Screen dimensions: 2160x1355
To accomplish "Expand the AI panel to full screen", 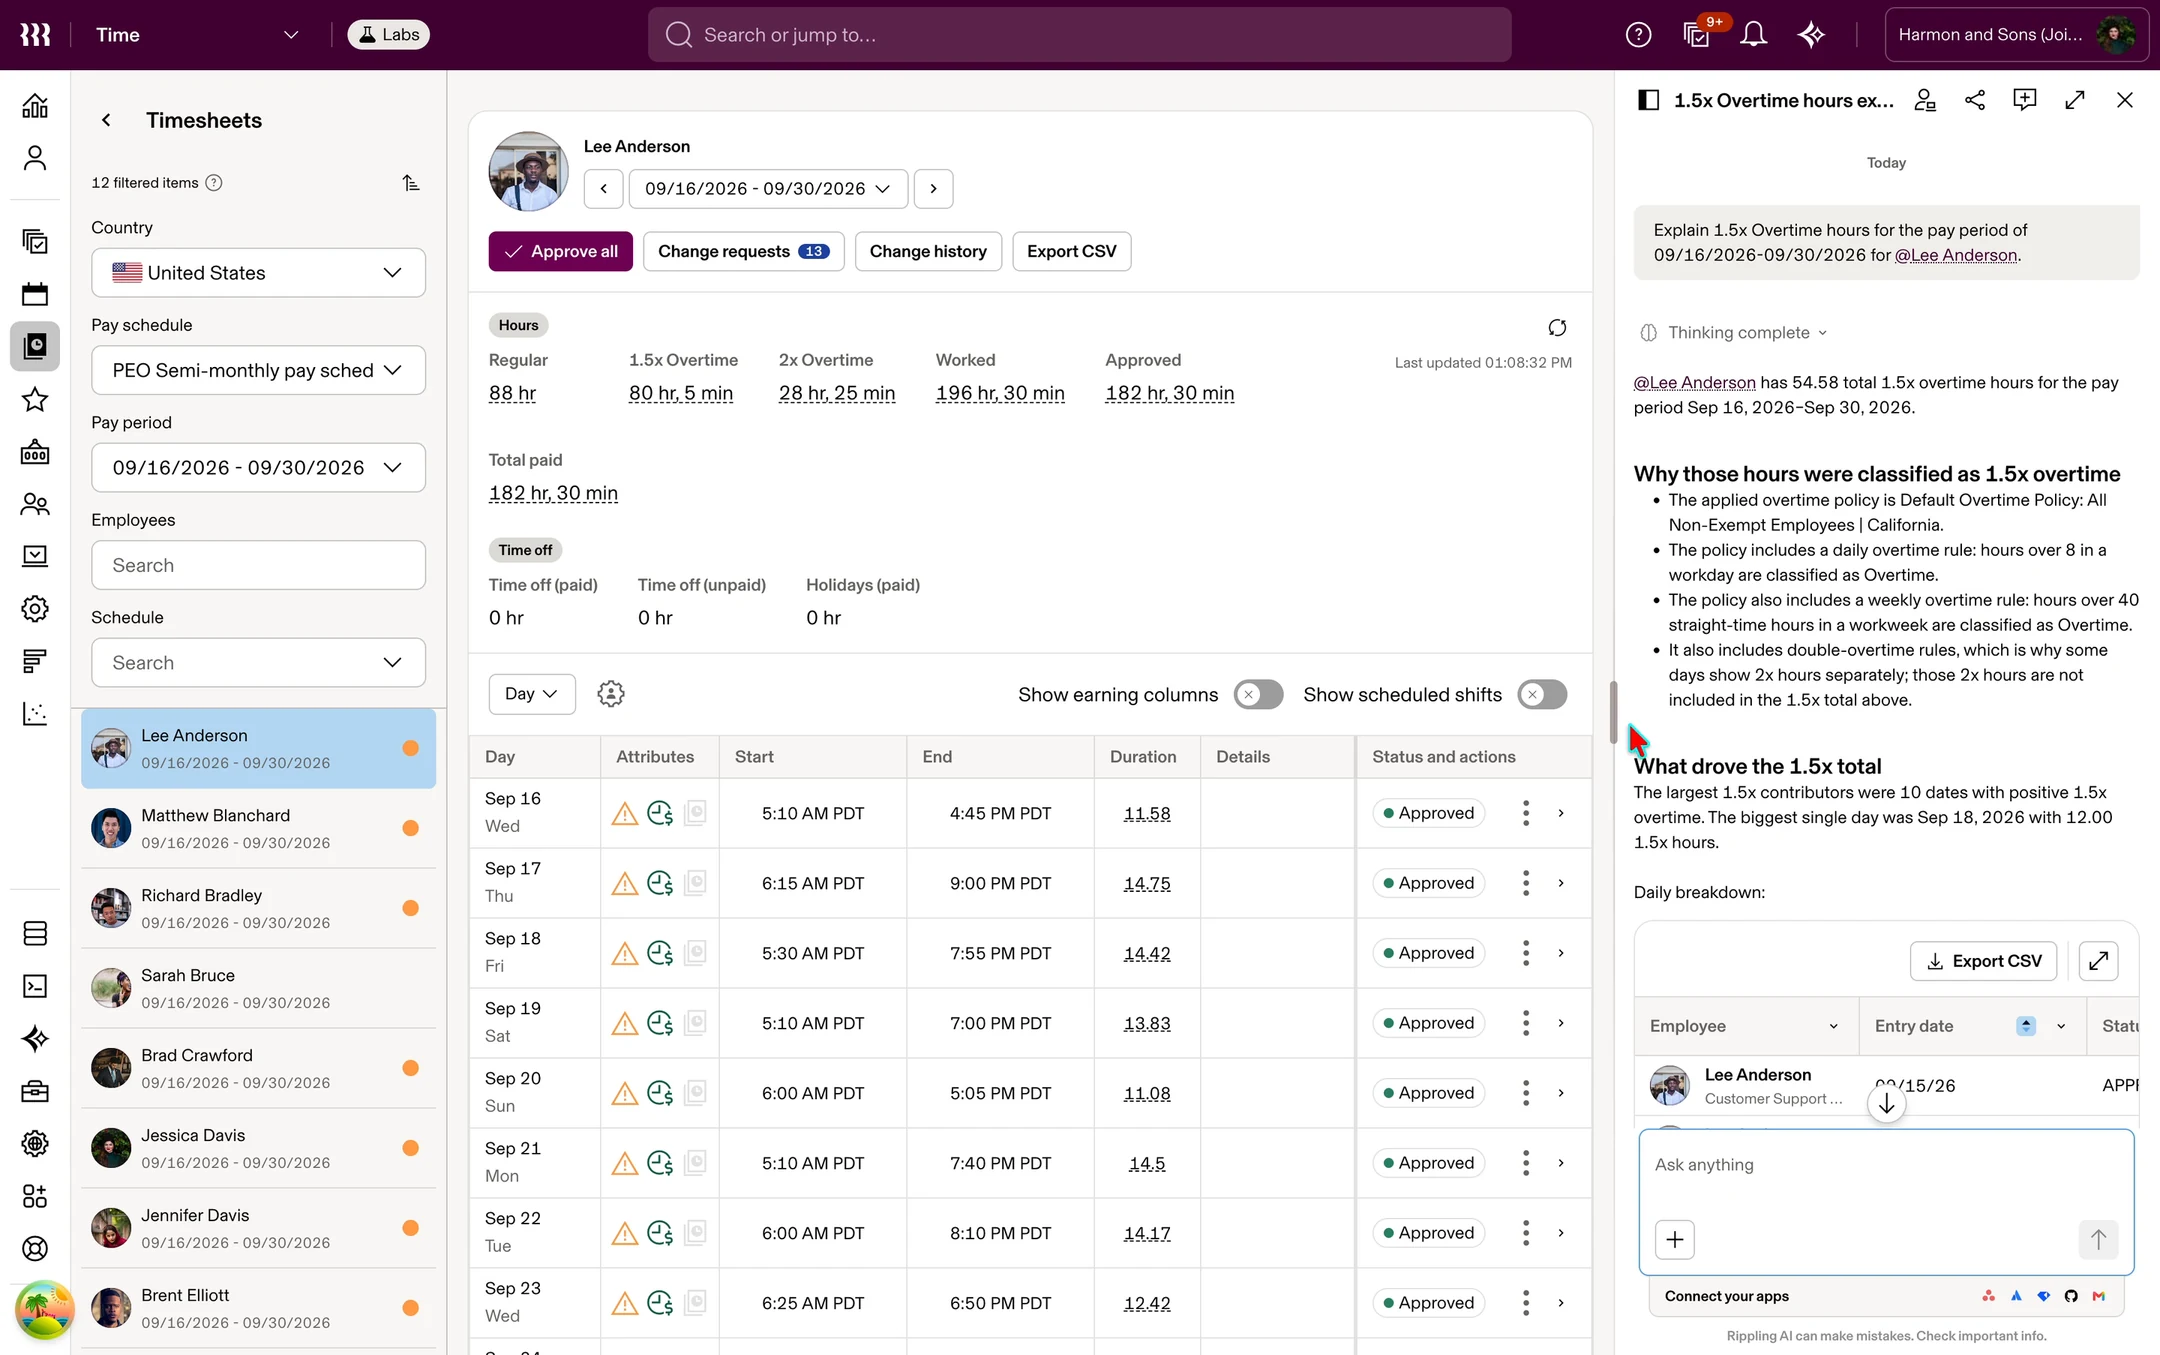I will click(2075, 100).
